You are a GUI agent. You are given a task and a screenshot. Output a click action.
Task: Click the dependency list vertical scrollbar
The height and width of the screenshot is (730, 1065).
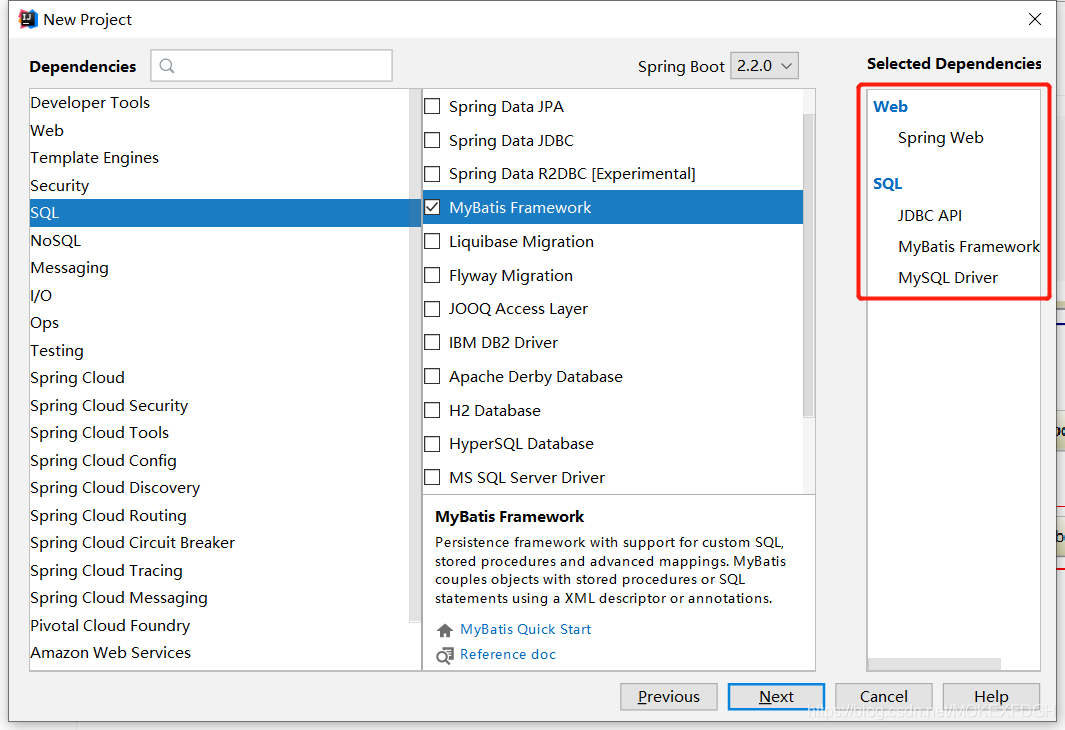(808, 265)
